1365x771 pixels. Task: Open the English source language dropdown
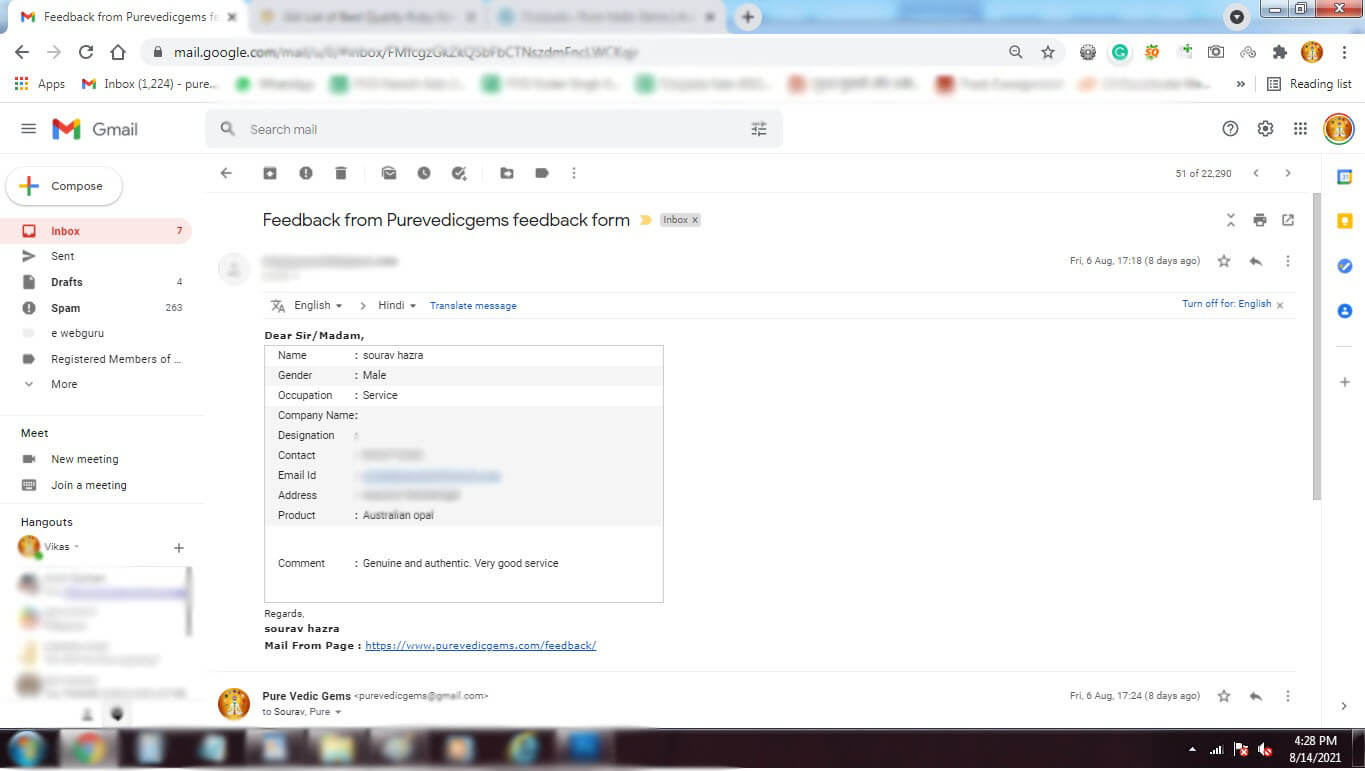[318, 306]
